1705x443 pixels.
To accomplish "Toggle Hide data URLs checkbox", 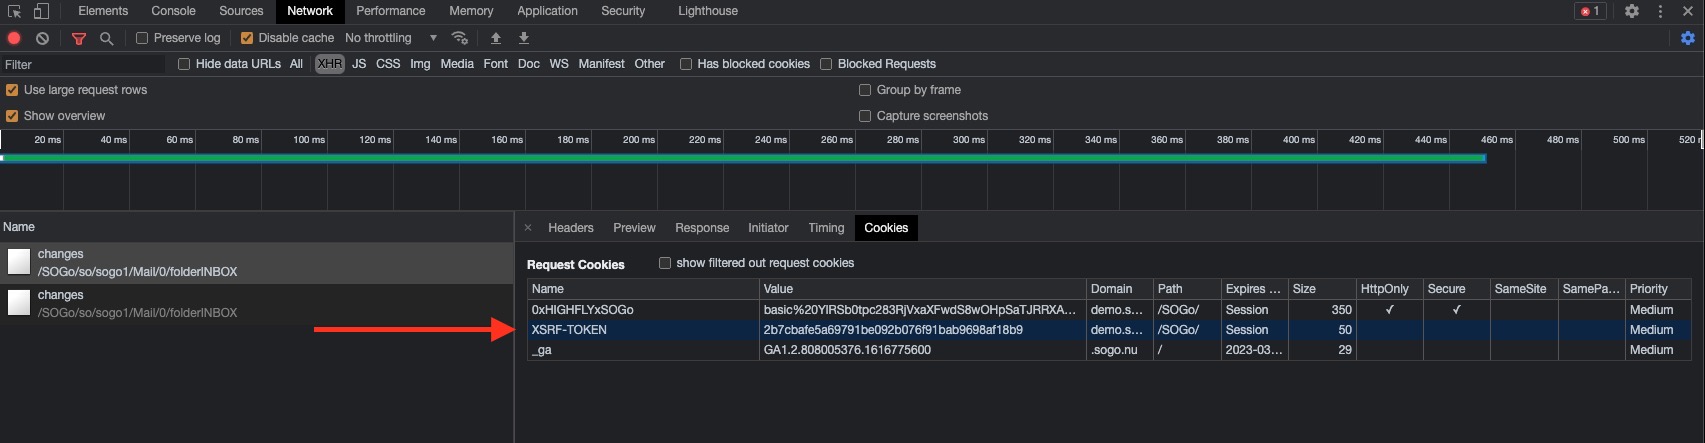I will (x=184, y=64).
